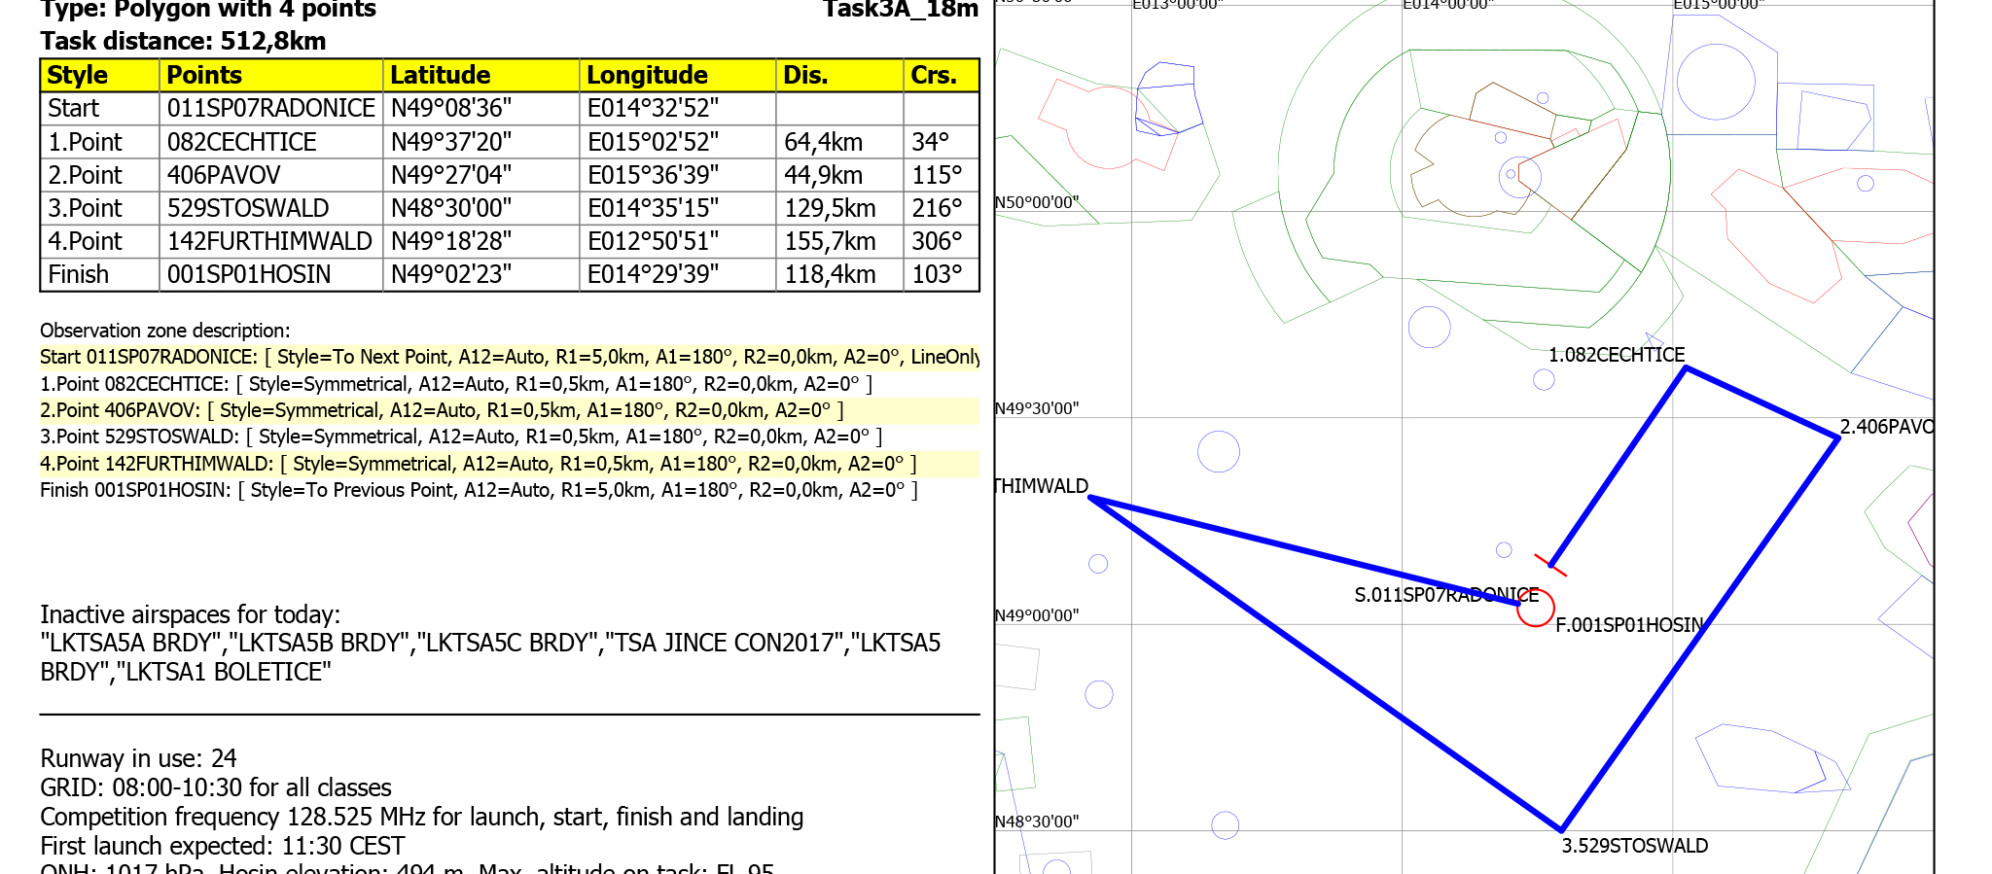Screen dimensions: 1992x874
Task: Click the 1.082CECHTICE label on the map
Action: point(1616,355)
